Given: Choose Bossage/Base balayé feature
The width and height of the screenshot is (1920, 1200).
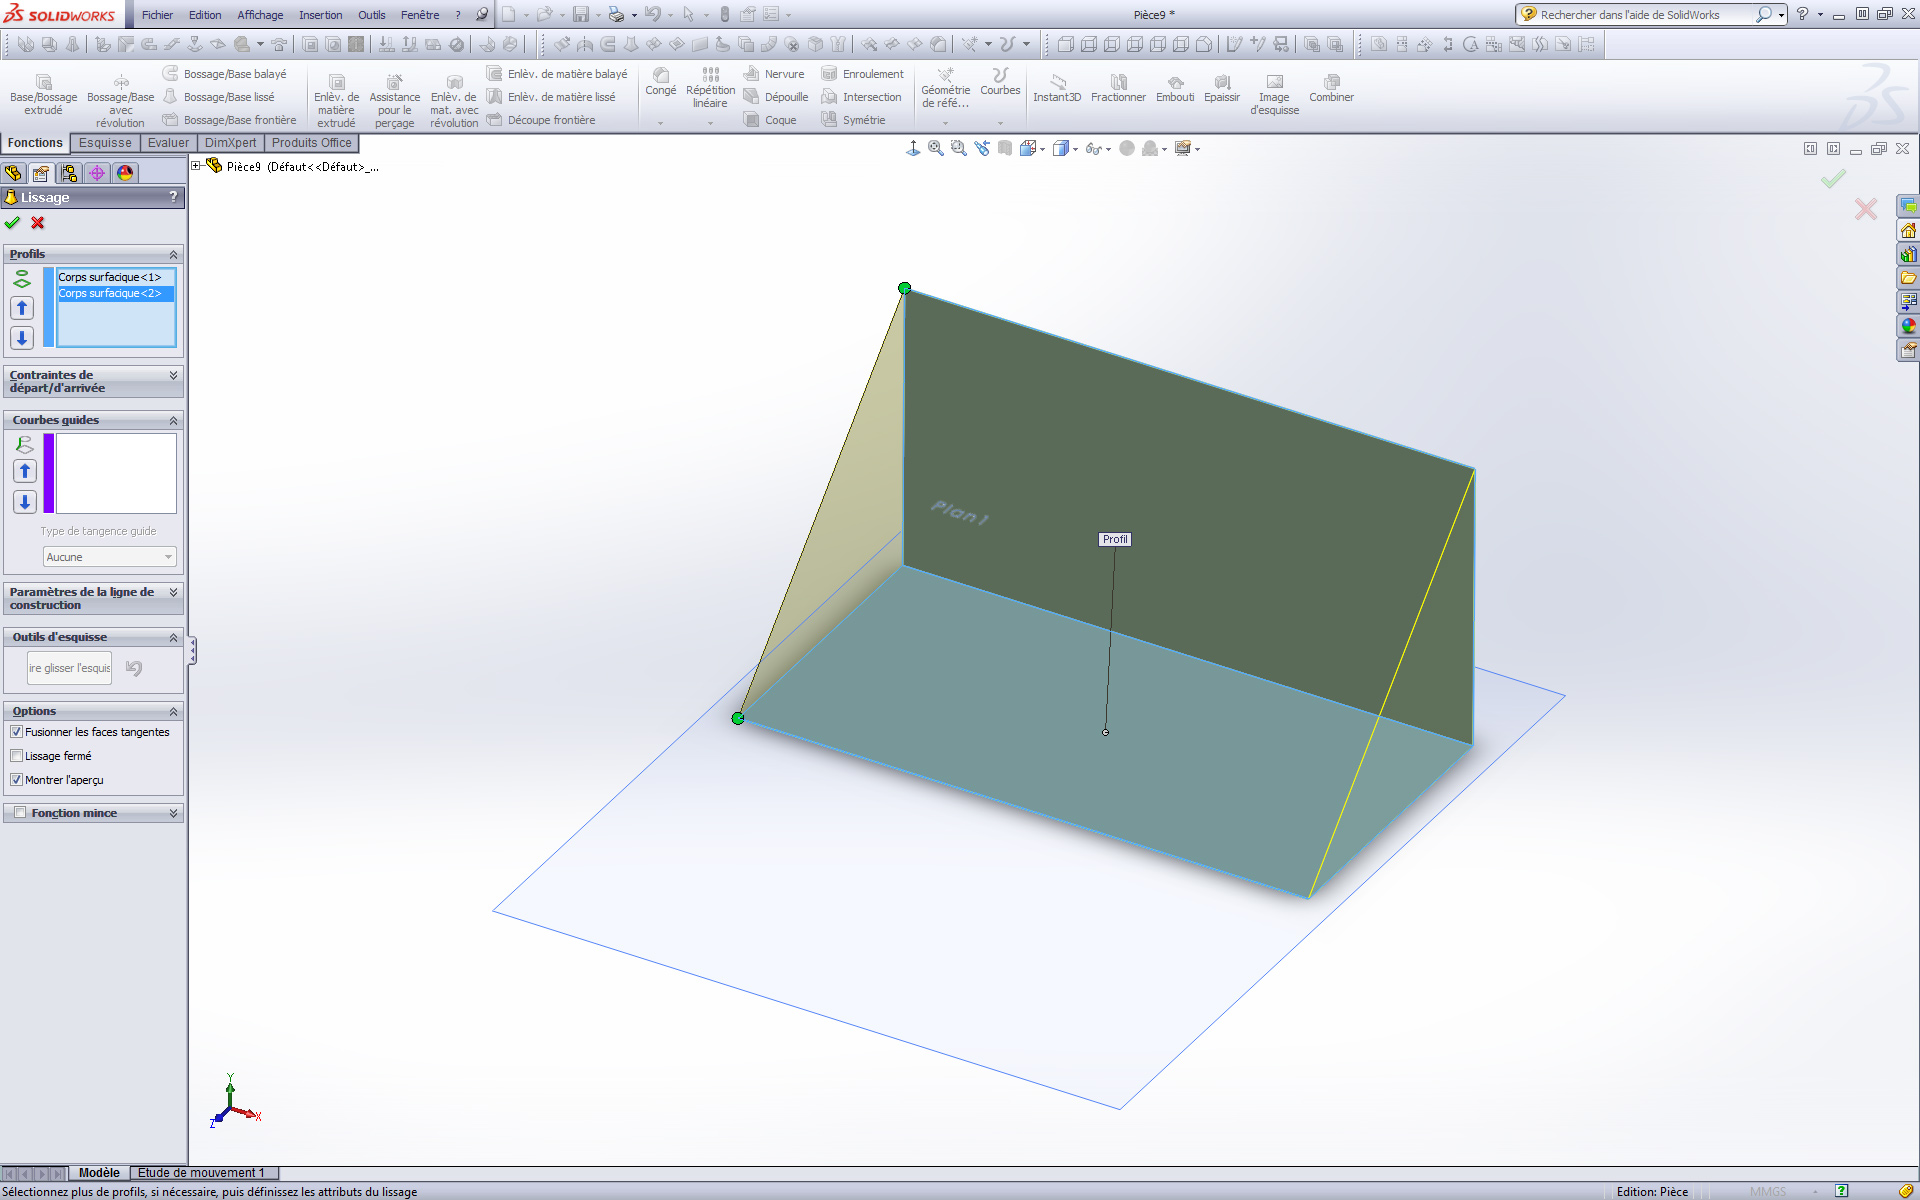Looking at the screenshot, I should [225, 74].
